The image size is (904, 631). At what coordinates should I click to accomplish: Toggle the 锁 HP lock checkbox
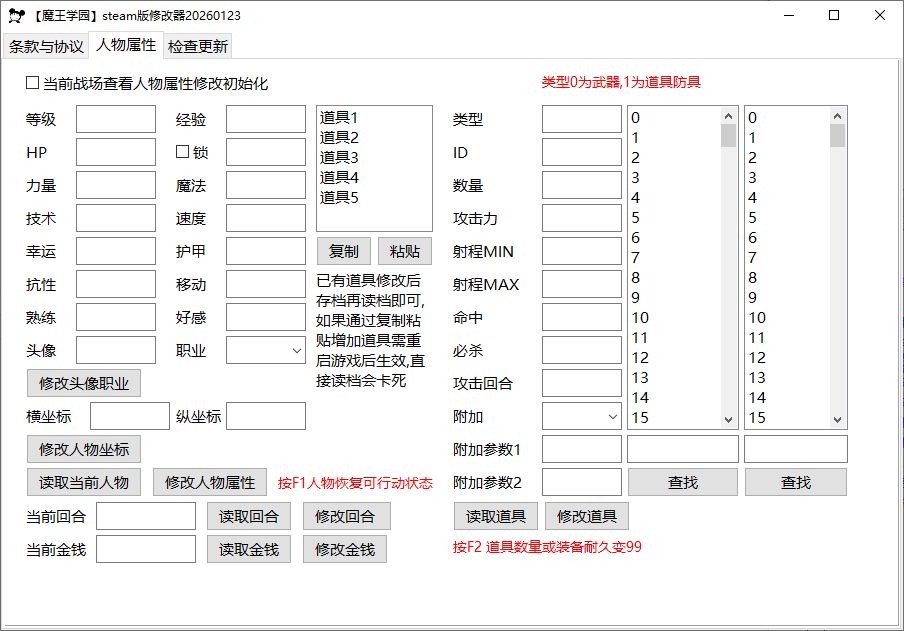[x=182, y=152]
